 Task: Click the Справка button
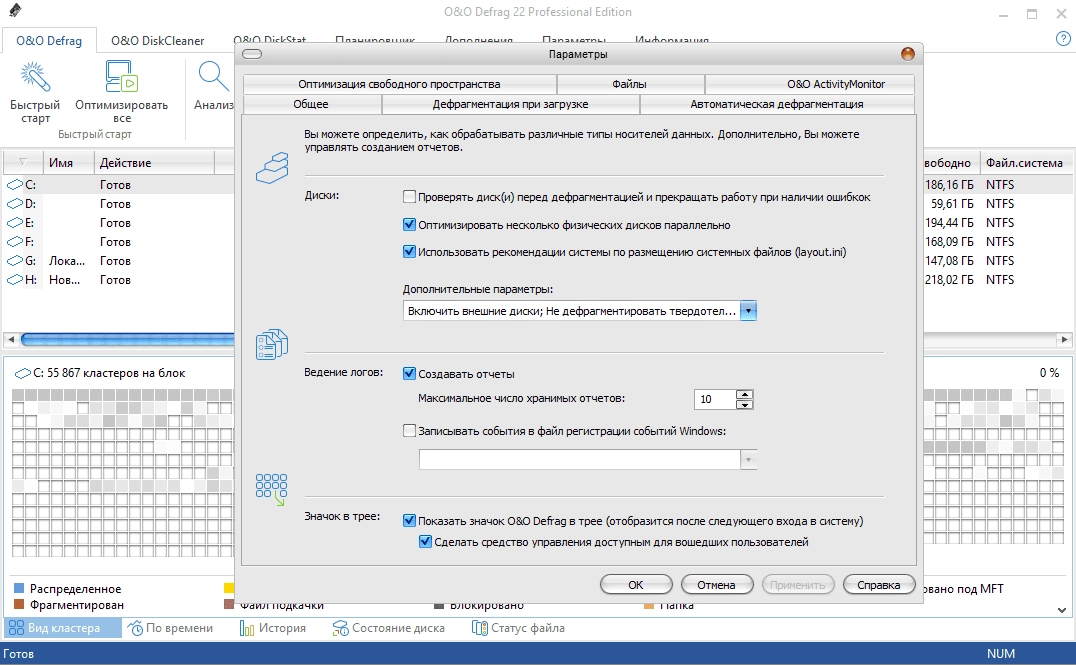879,585
